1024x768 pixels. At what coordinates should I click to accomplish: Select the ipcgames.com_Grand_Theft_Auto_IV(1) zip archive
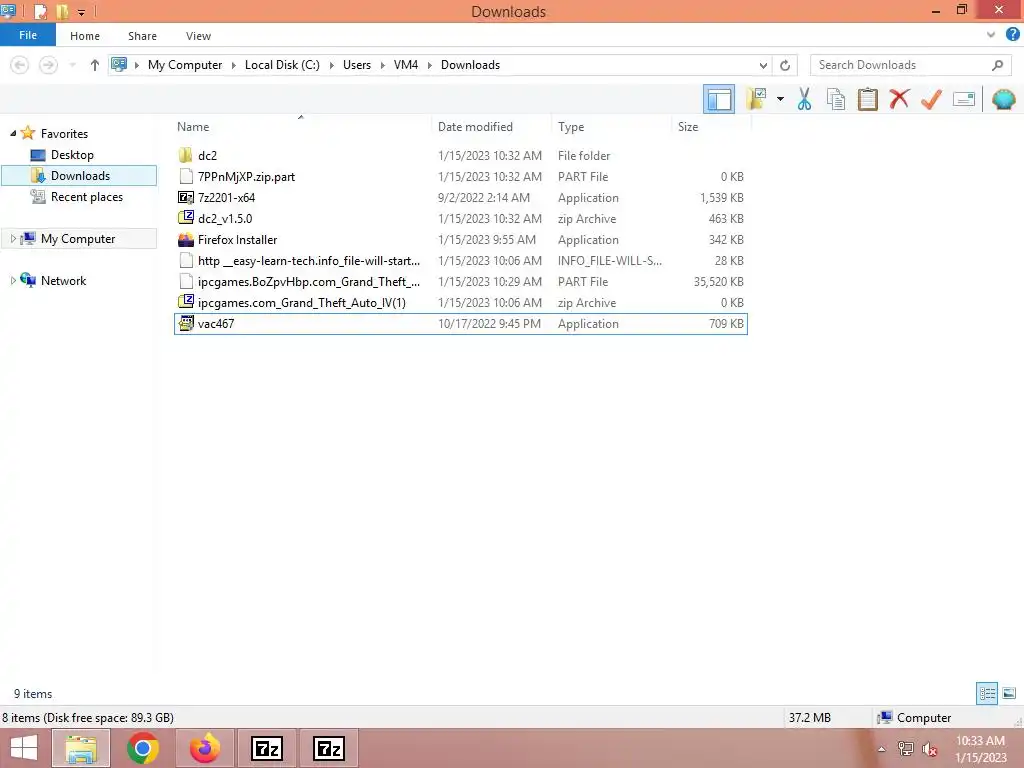tap(460, 302)
